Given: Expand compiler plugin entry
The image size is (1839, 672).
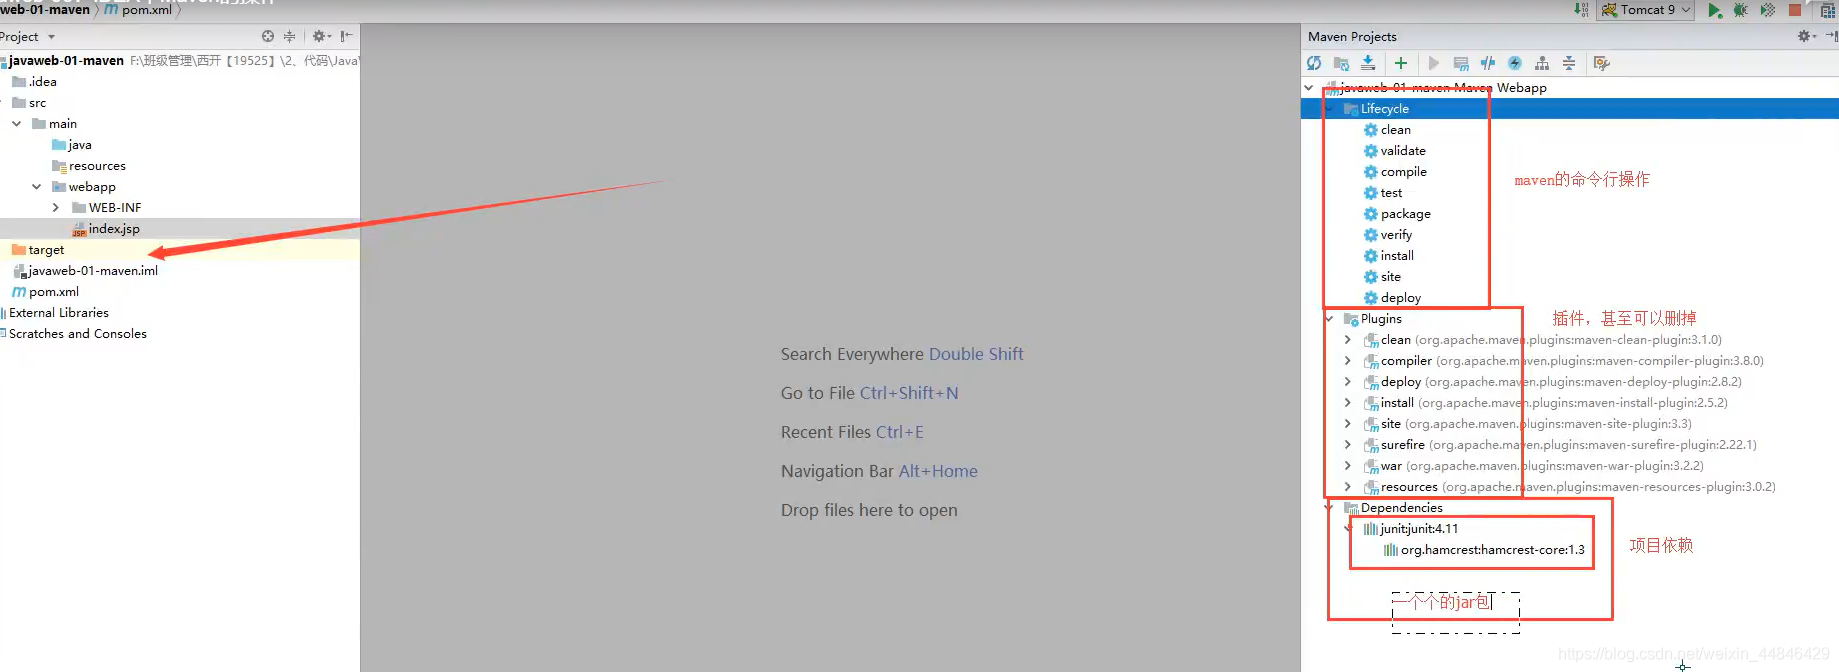Looking at the screenshot, I should (1348, 361).
